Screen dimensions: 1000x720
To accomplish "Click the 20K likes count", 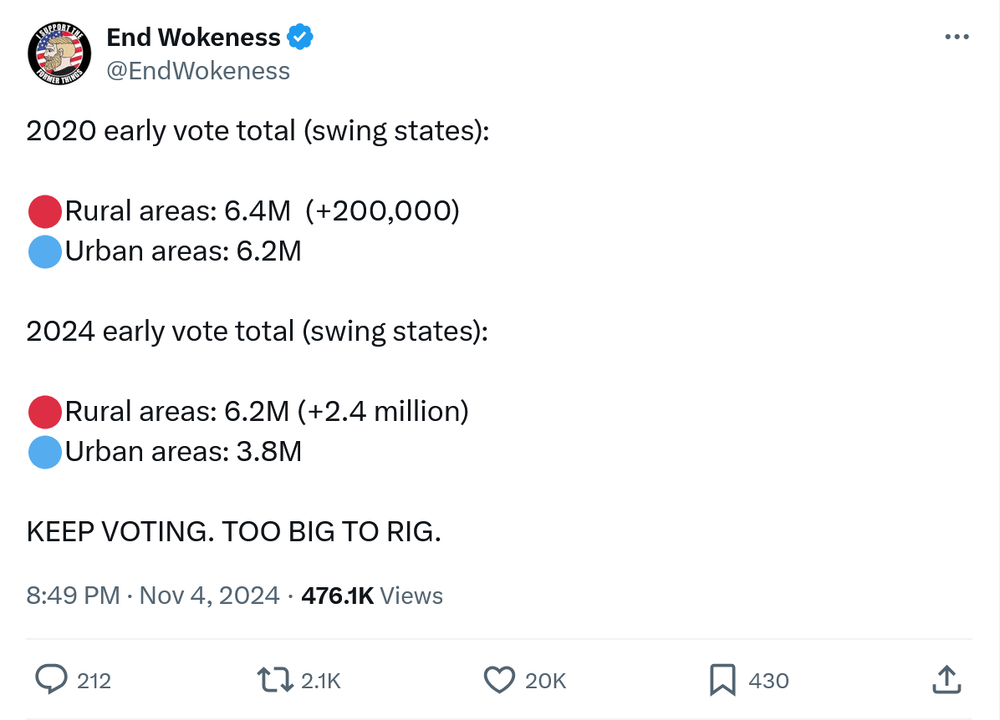I will click(x=546, y=681).
